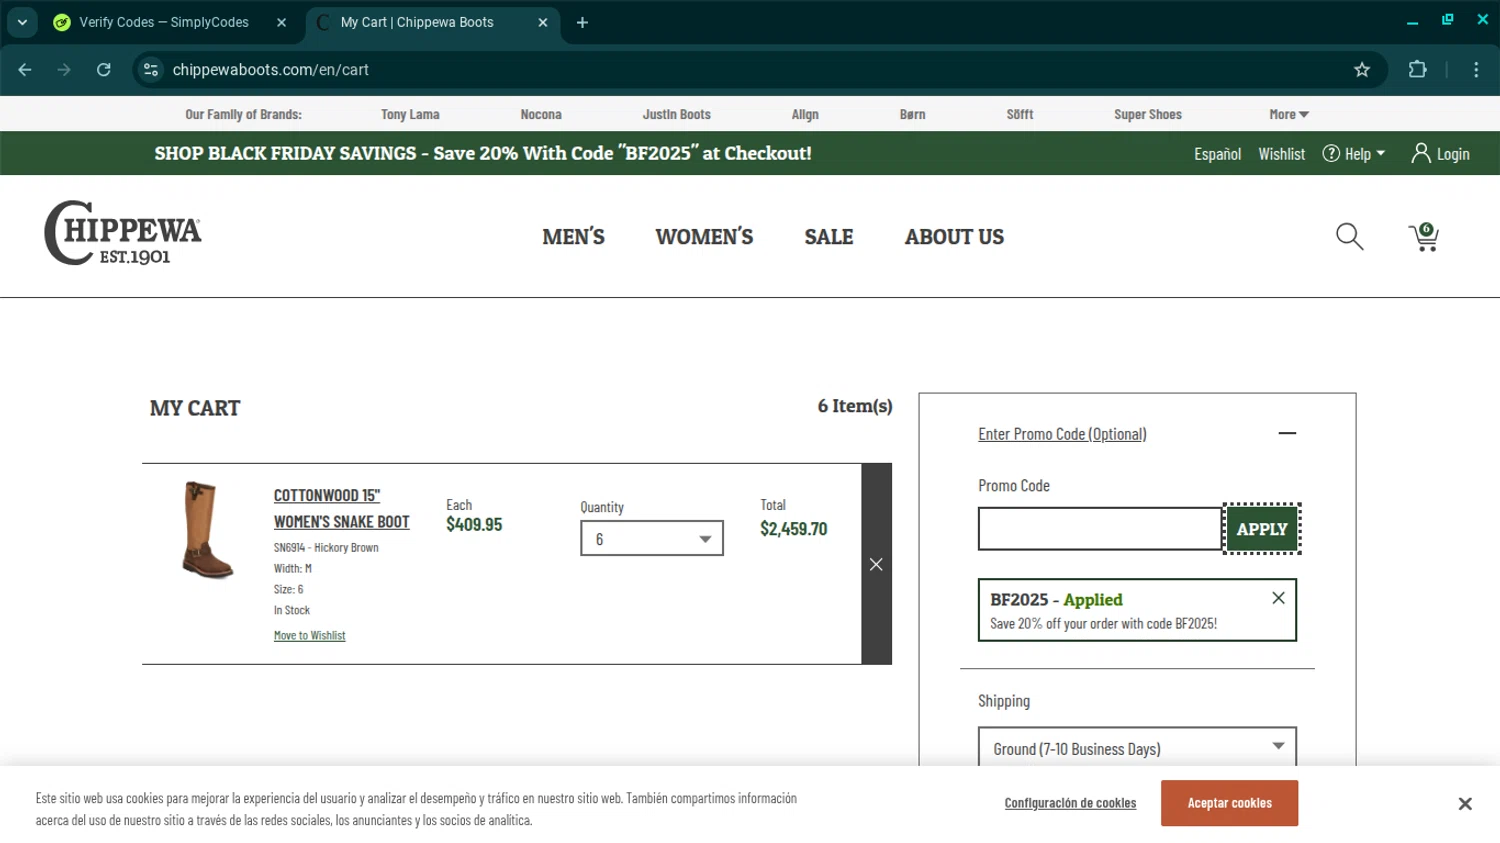1500x843 pixels.
Task: Open the WOMEN'S navigation menu
Action: [704, 237]
